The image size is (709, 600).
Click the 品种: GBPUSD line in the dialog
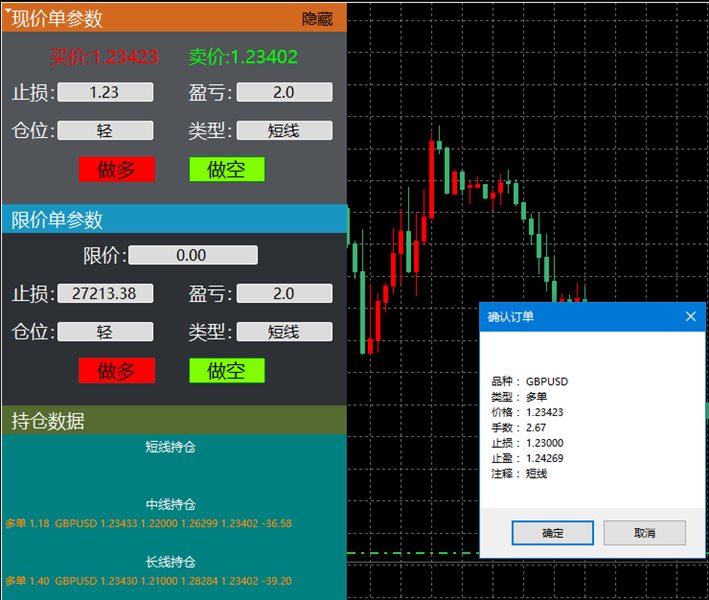tap(529, 382)
